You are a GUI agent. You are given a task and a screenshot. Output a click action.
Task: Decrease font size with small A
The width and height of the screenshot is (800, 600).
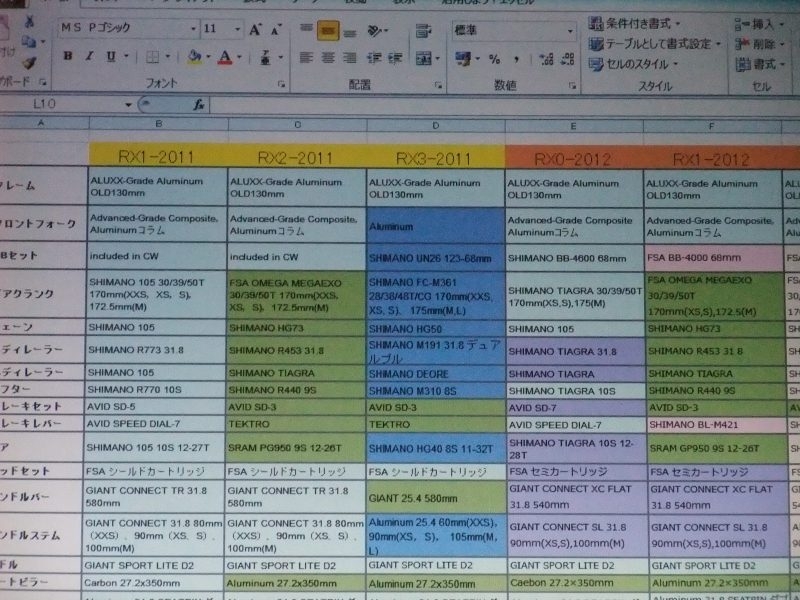(276, 30)
